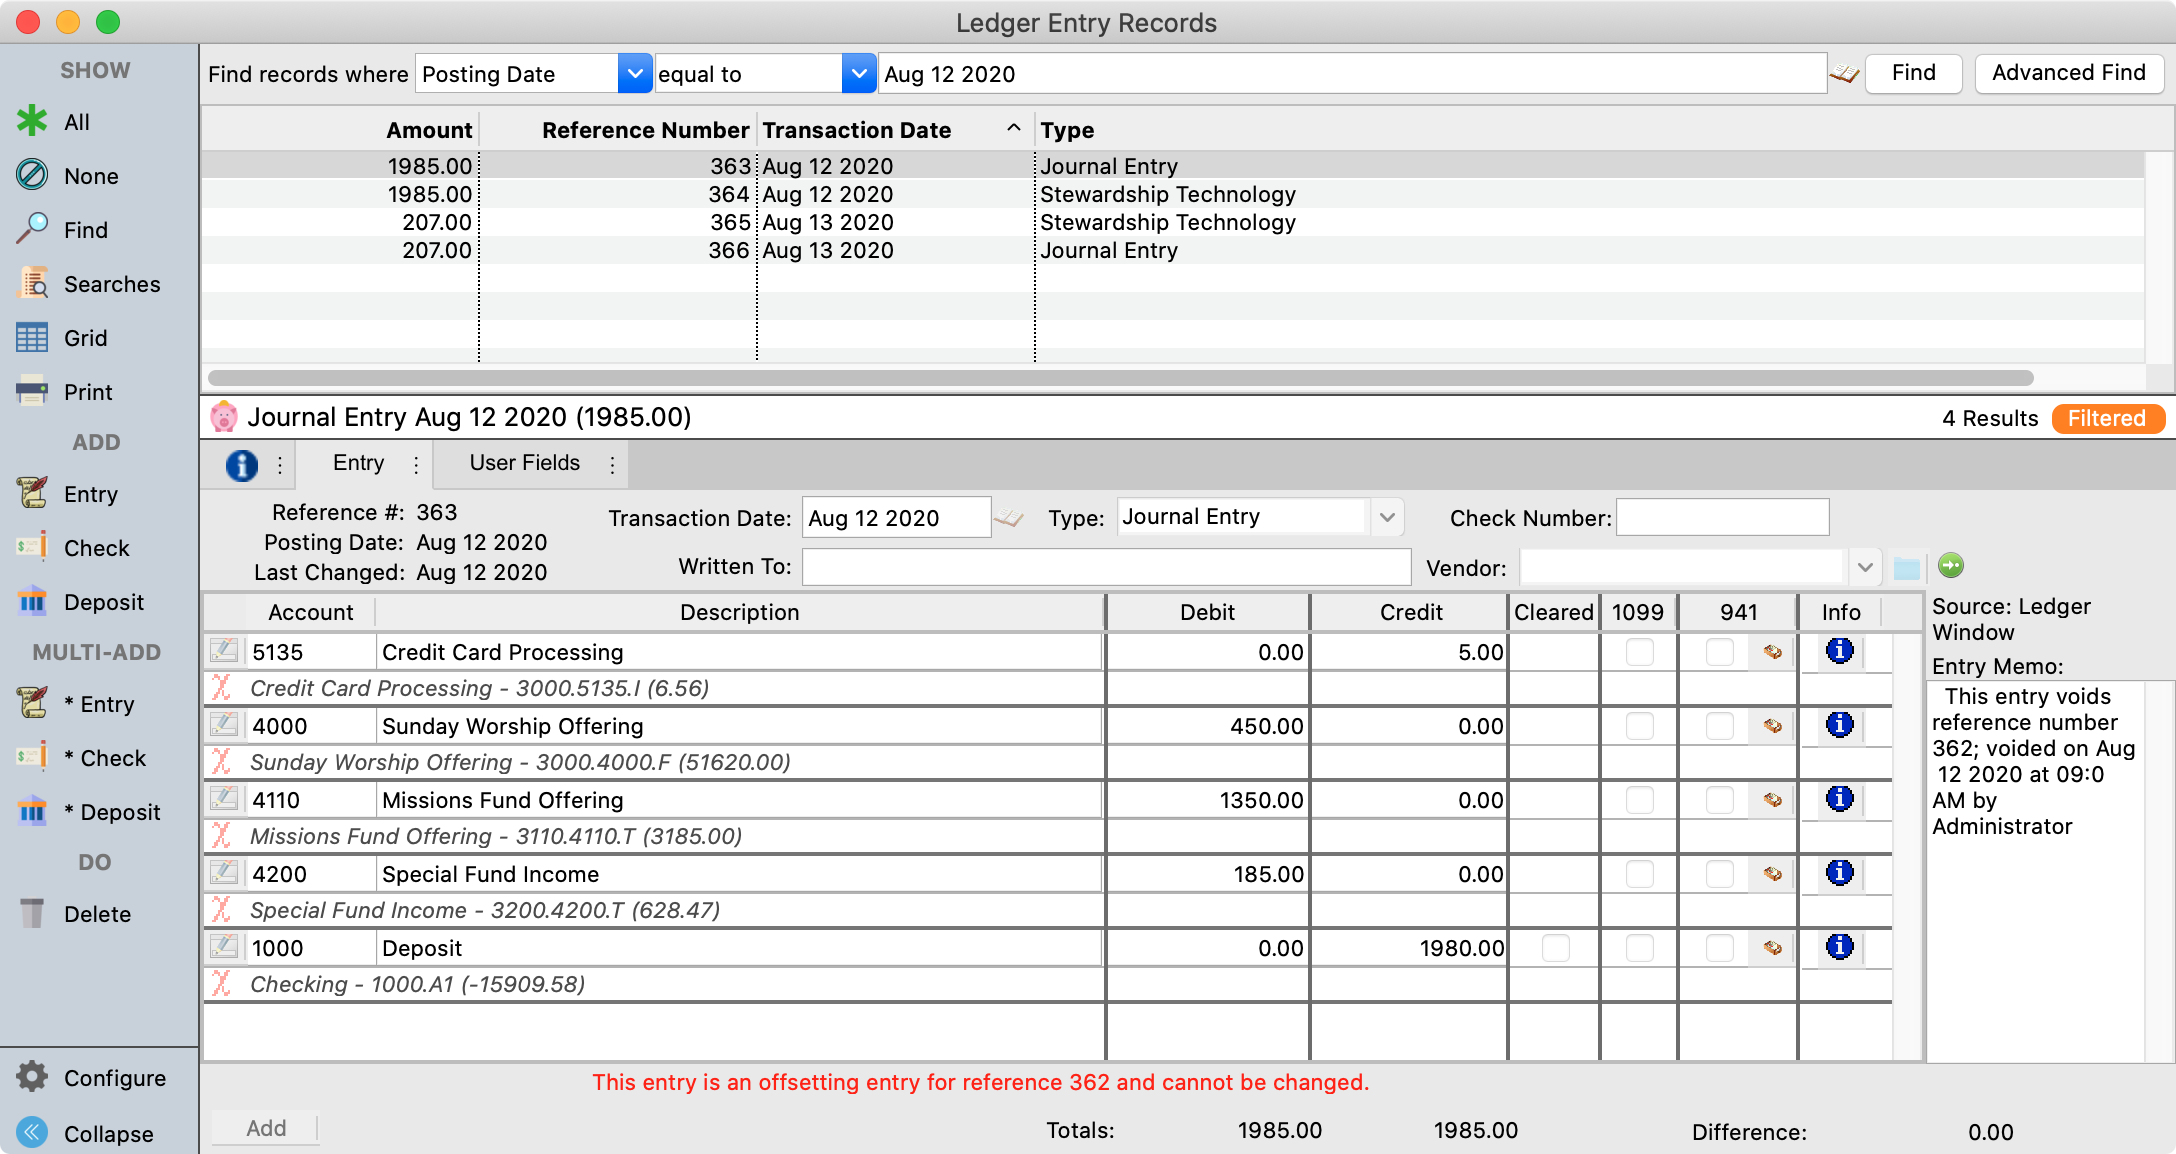The width and height of the screenshot is (2176, 1154).
Task: Open the 'equal to' operator dropdown
Action: click(x=858, y=74)
